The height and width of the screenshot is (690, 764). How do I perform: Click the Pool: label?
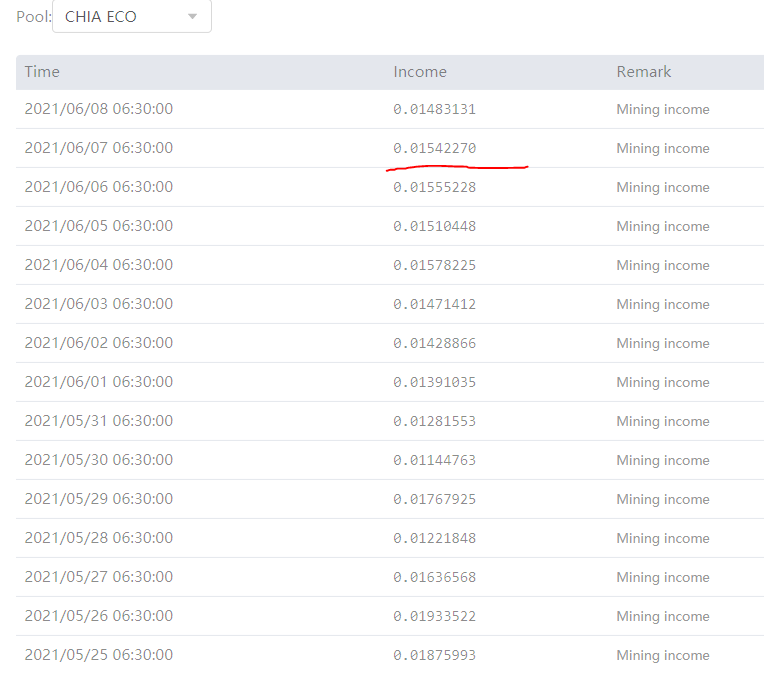pos(34,17)
